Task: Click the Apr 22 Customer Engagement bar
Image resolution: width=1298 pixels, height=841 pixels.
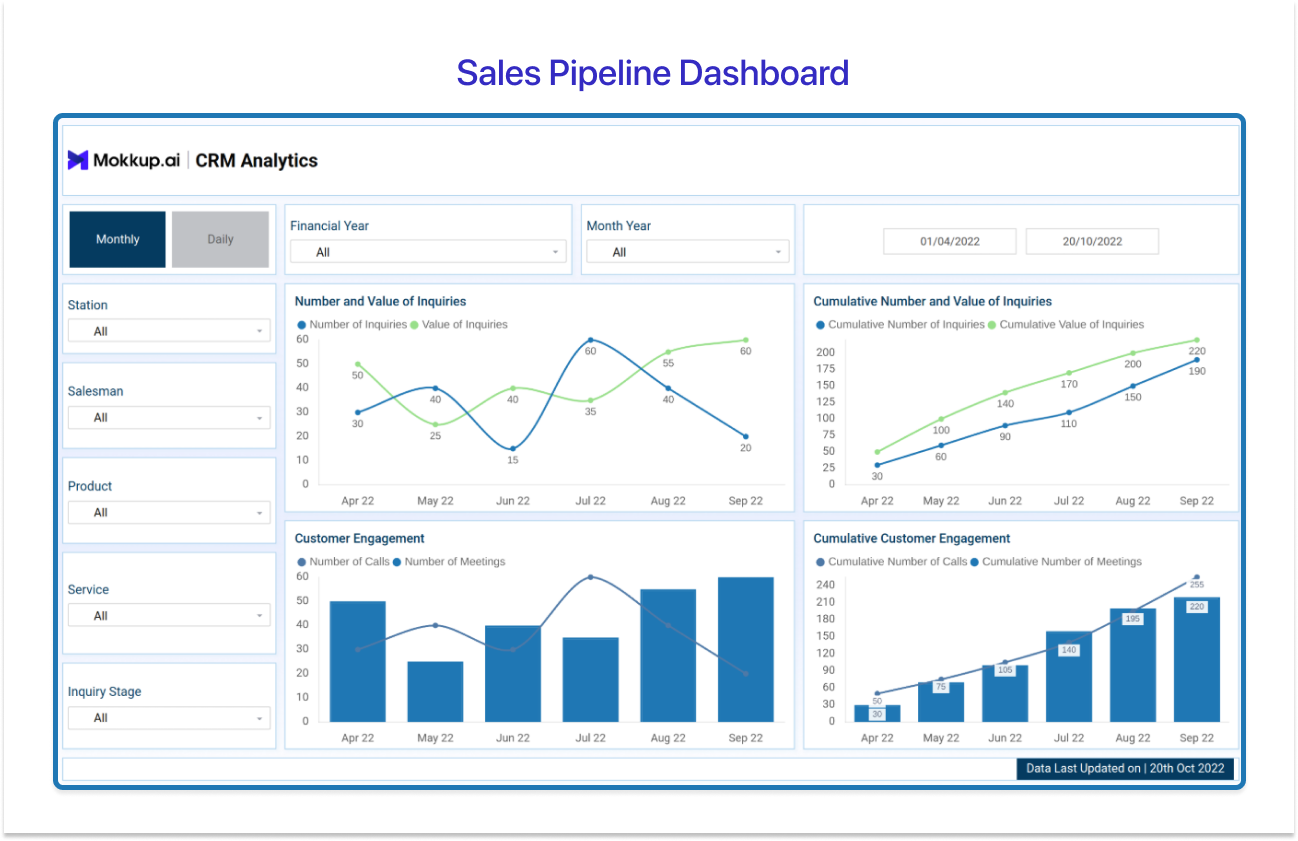Action: pyautogui.click(x=357, y=661)
